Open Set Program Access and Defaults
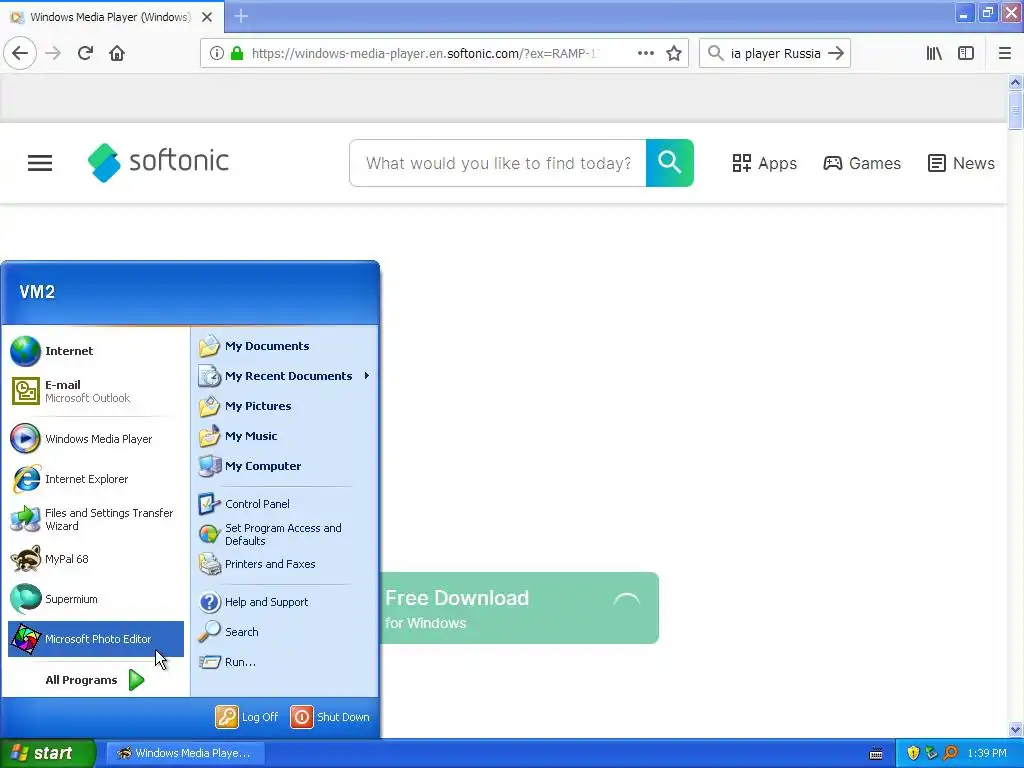1024x768 pixels. tap(285, 534)
